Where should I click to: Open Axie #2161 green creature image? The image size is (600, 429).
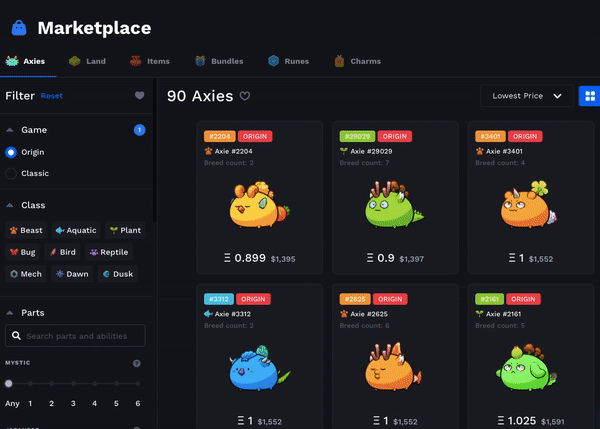[x=527, y=368]
